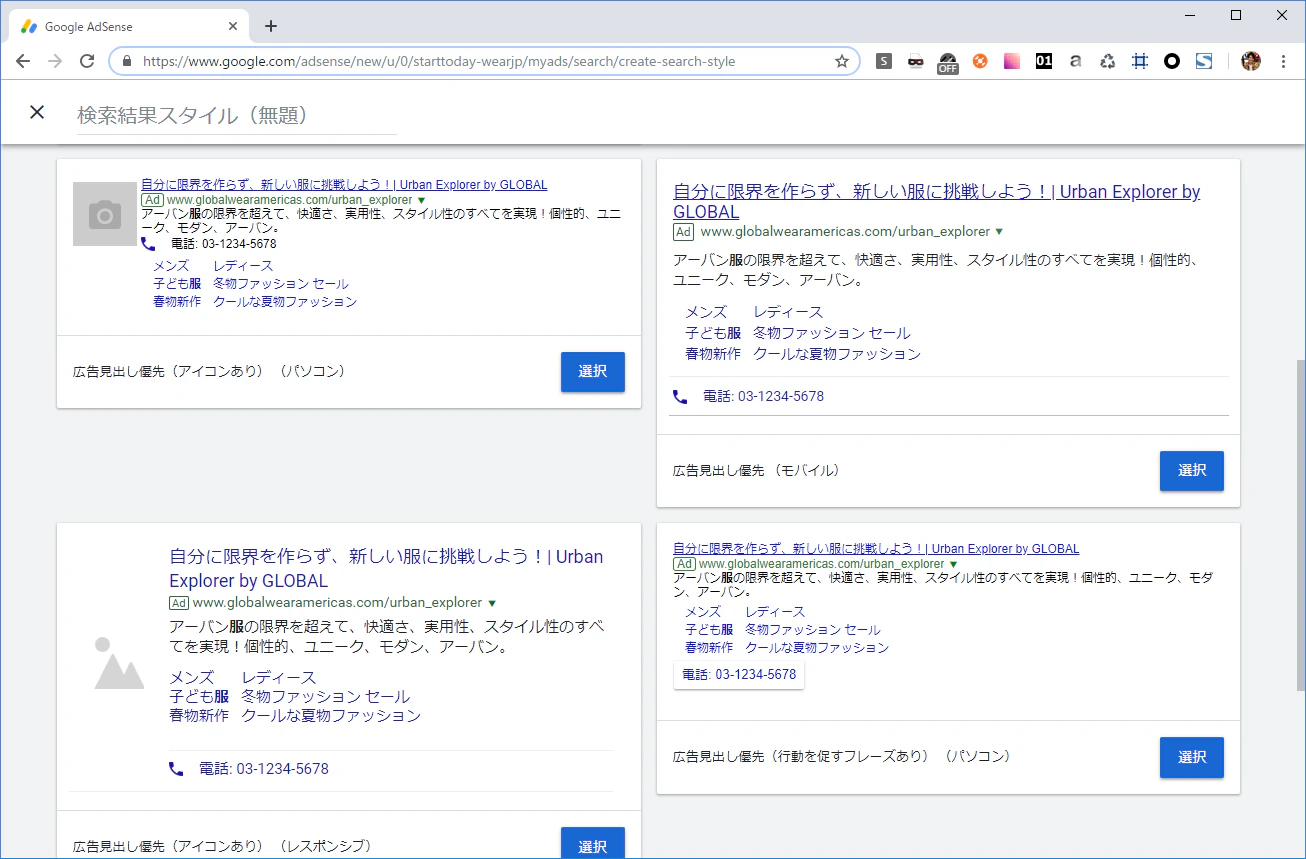Image resolution: width=1306 pixels, height=859 pixels.
Task: Select the icon desktop (パソコン) headline style
Action: pos(592,372)
